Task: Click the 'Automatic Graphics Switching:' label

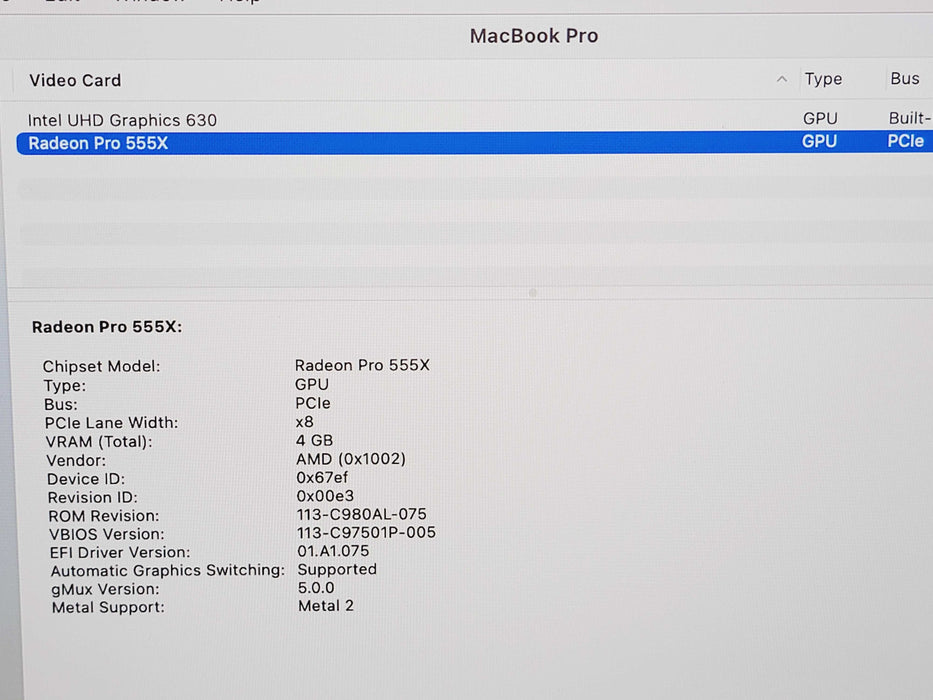Action: [168, 570]
